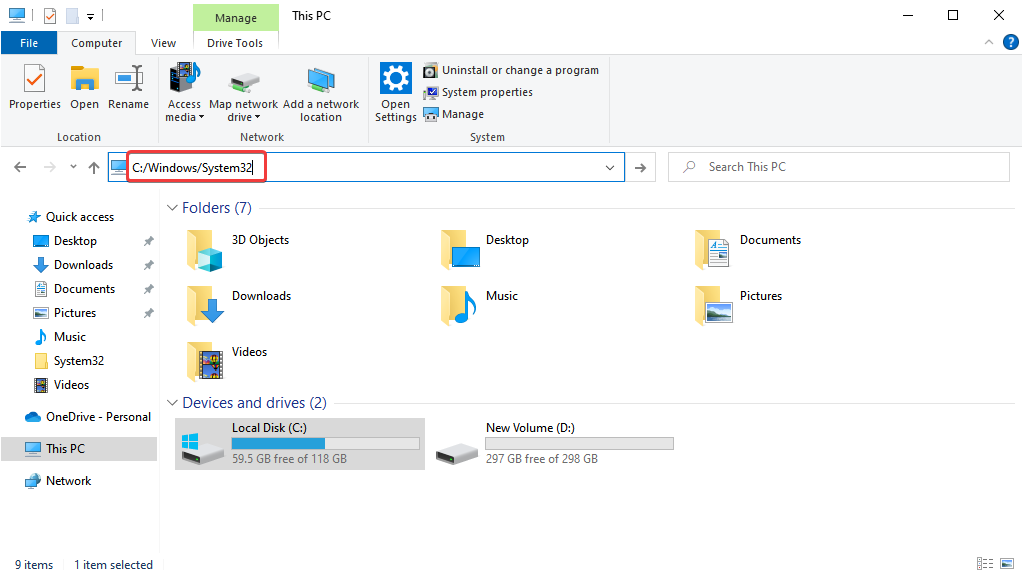The height and width of the screenshot is (577, 1023).
Task: Switch to details view layout
Action: (x=985, y=563)
